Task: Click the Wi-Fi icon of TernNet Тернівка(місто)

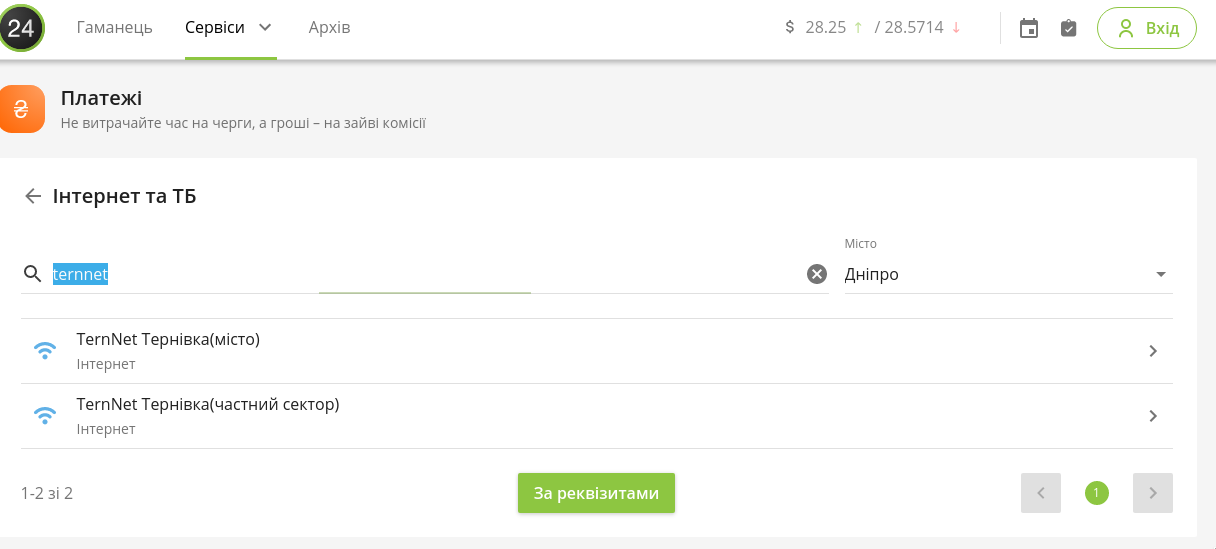Action: pyautogui.click(x=45, y=351)
